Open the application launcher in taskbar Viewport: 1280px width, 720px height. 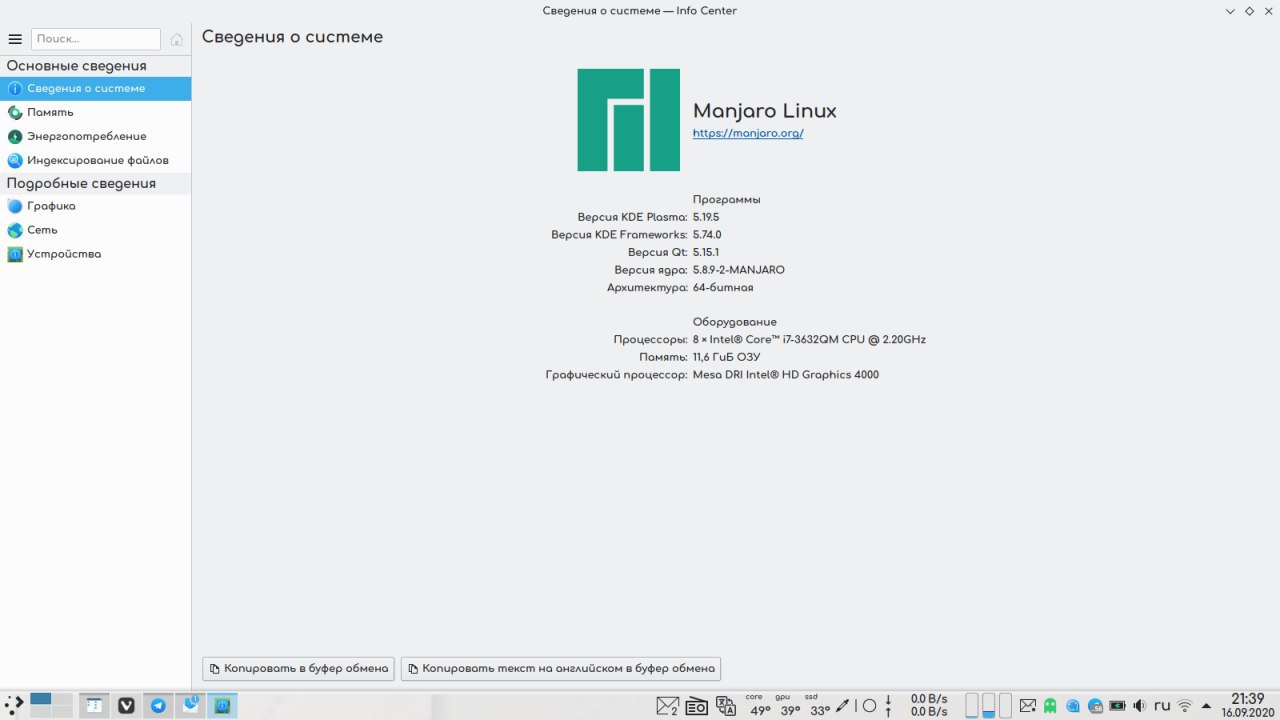coord(14,705)
